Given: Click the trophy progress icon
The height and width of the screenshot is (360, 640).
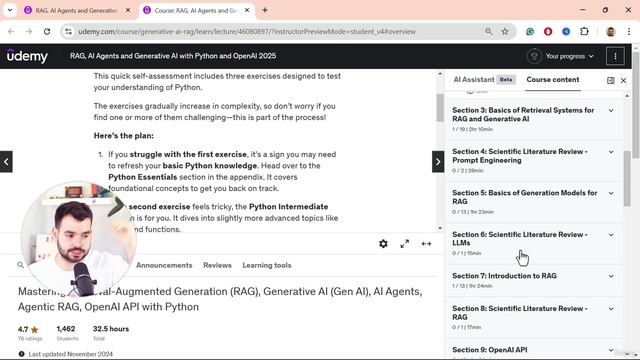Looking at the screenshot, I should click(534, 56).
